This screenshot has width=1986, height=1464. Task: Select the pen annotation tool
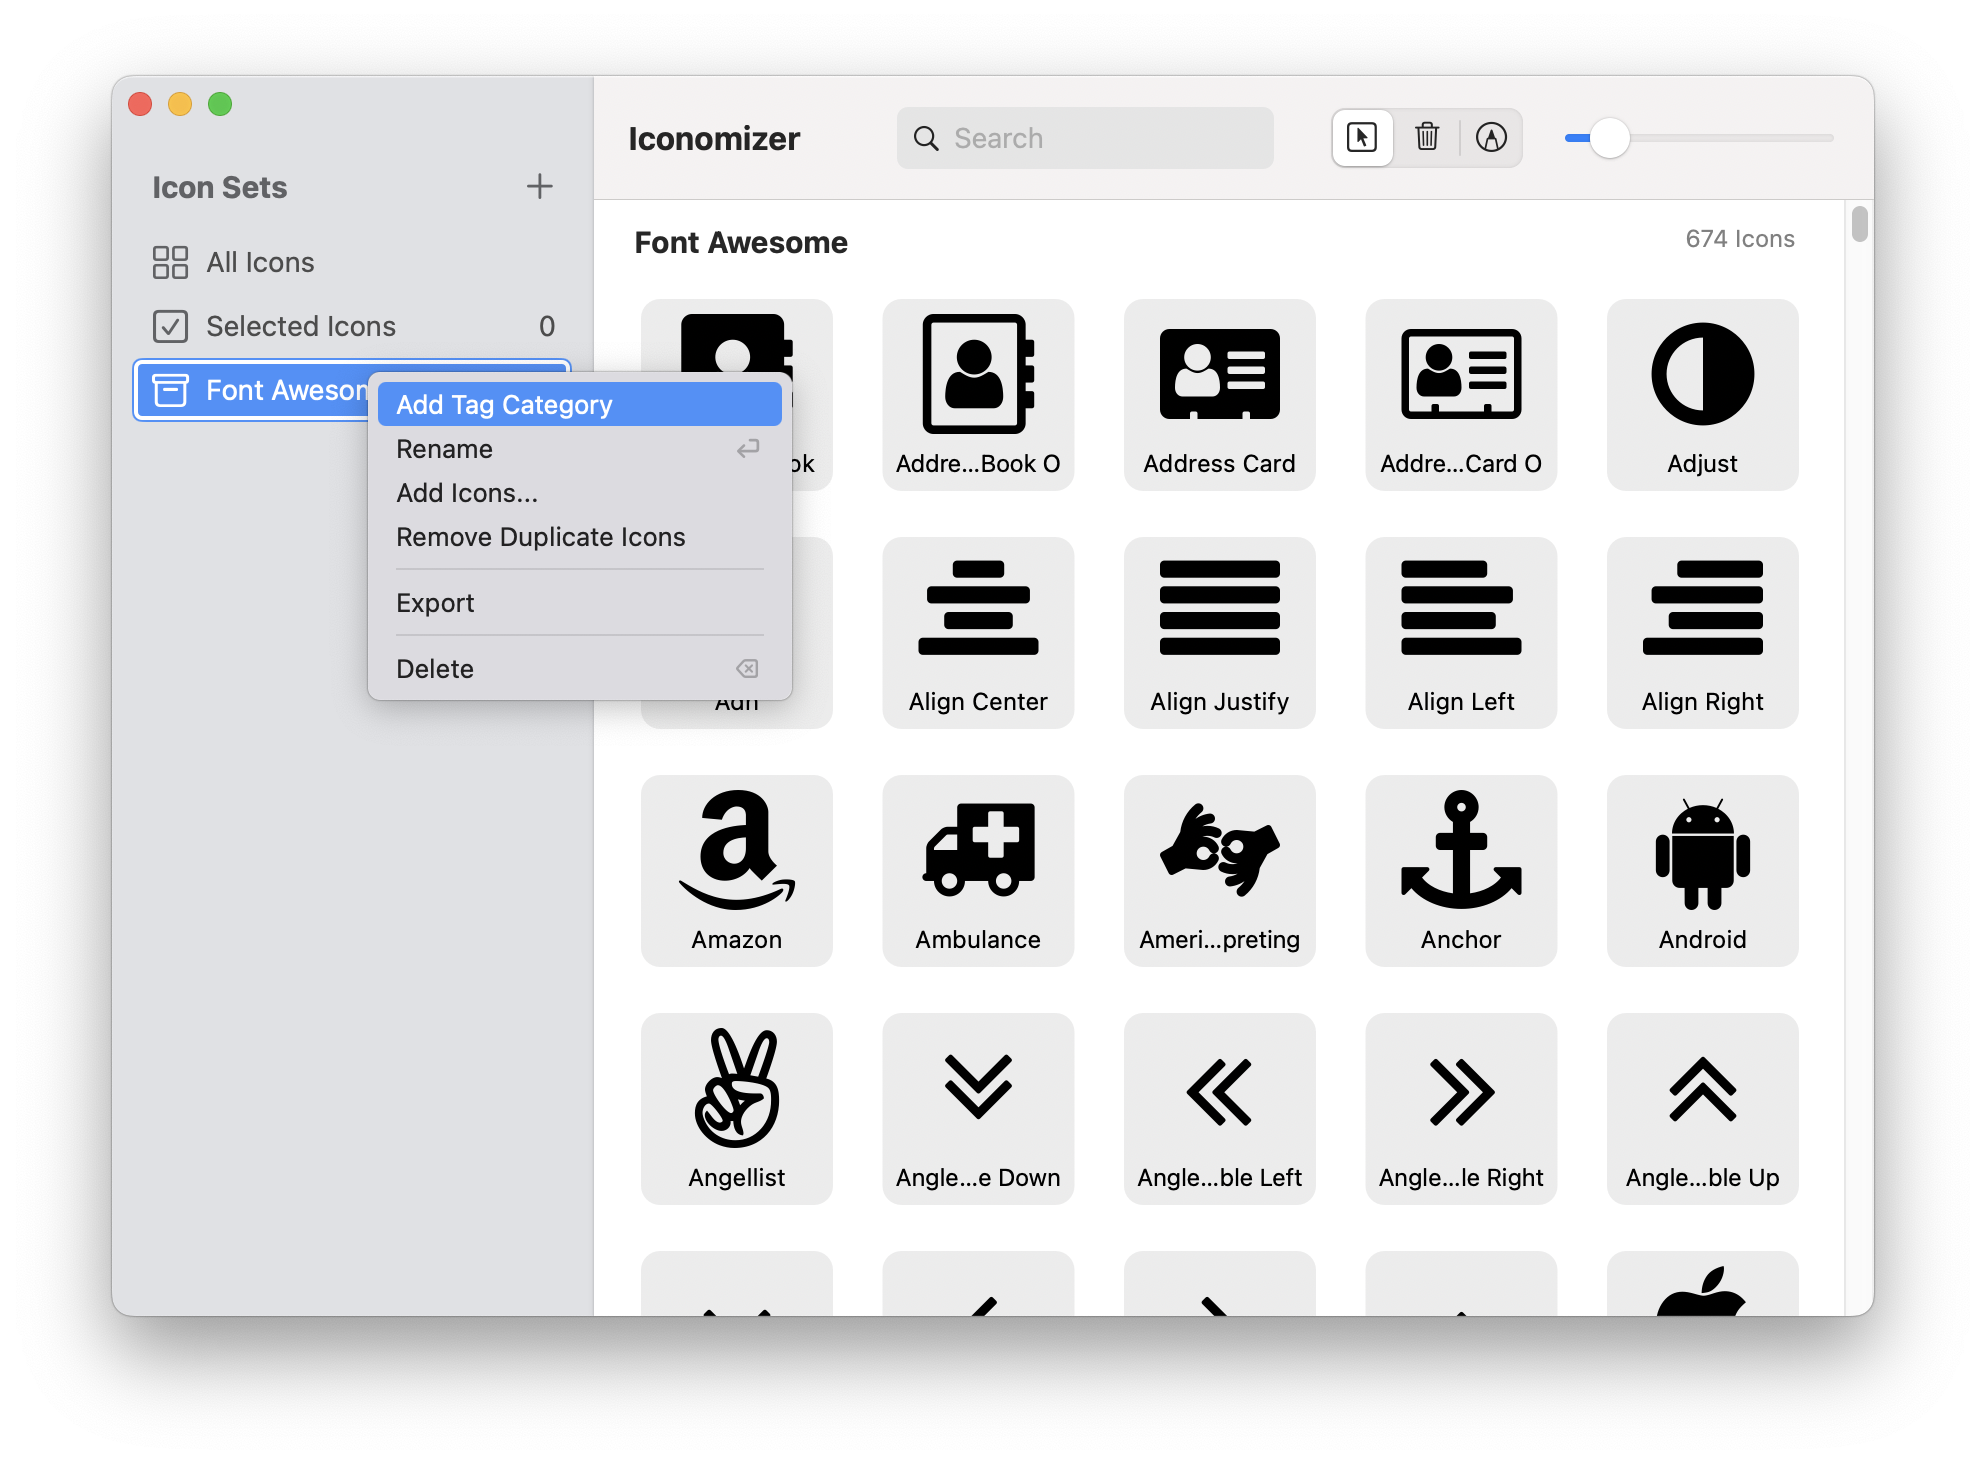click(x=1492, y=138)
